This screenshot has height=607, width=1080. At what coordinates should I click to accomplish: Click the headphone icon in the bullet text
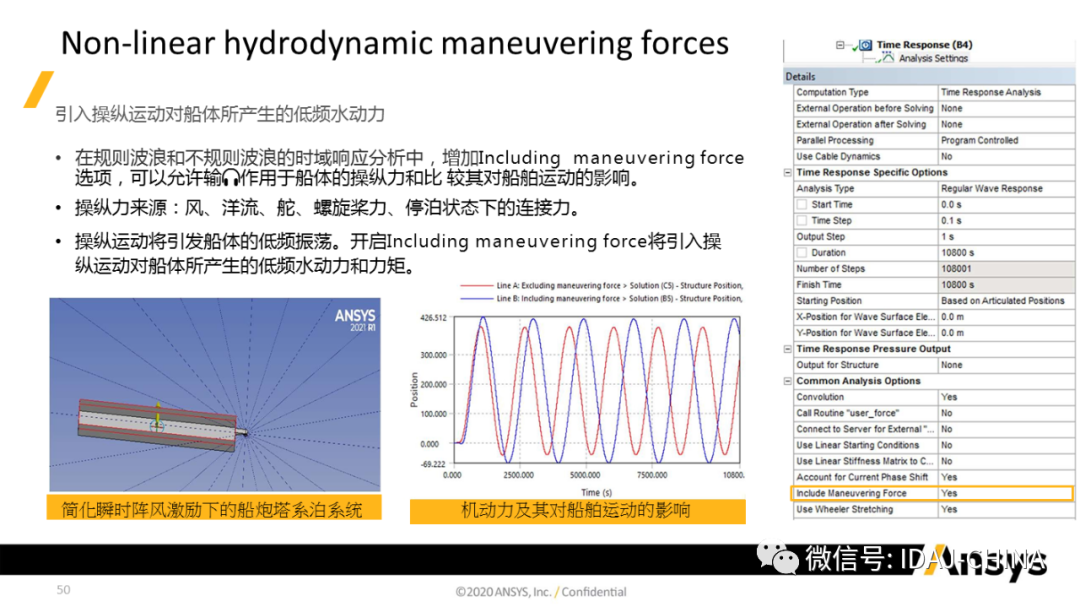pyautogui.click(x=232, y=179)
